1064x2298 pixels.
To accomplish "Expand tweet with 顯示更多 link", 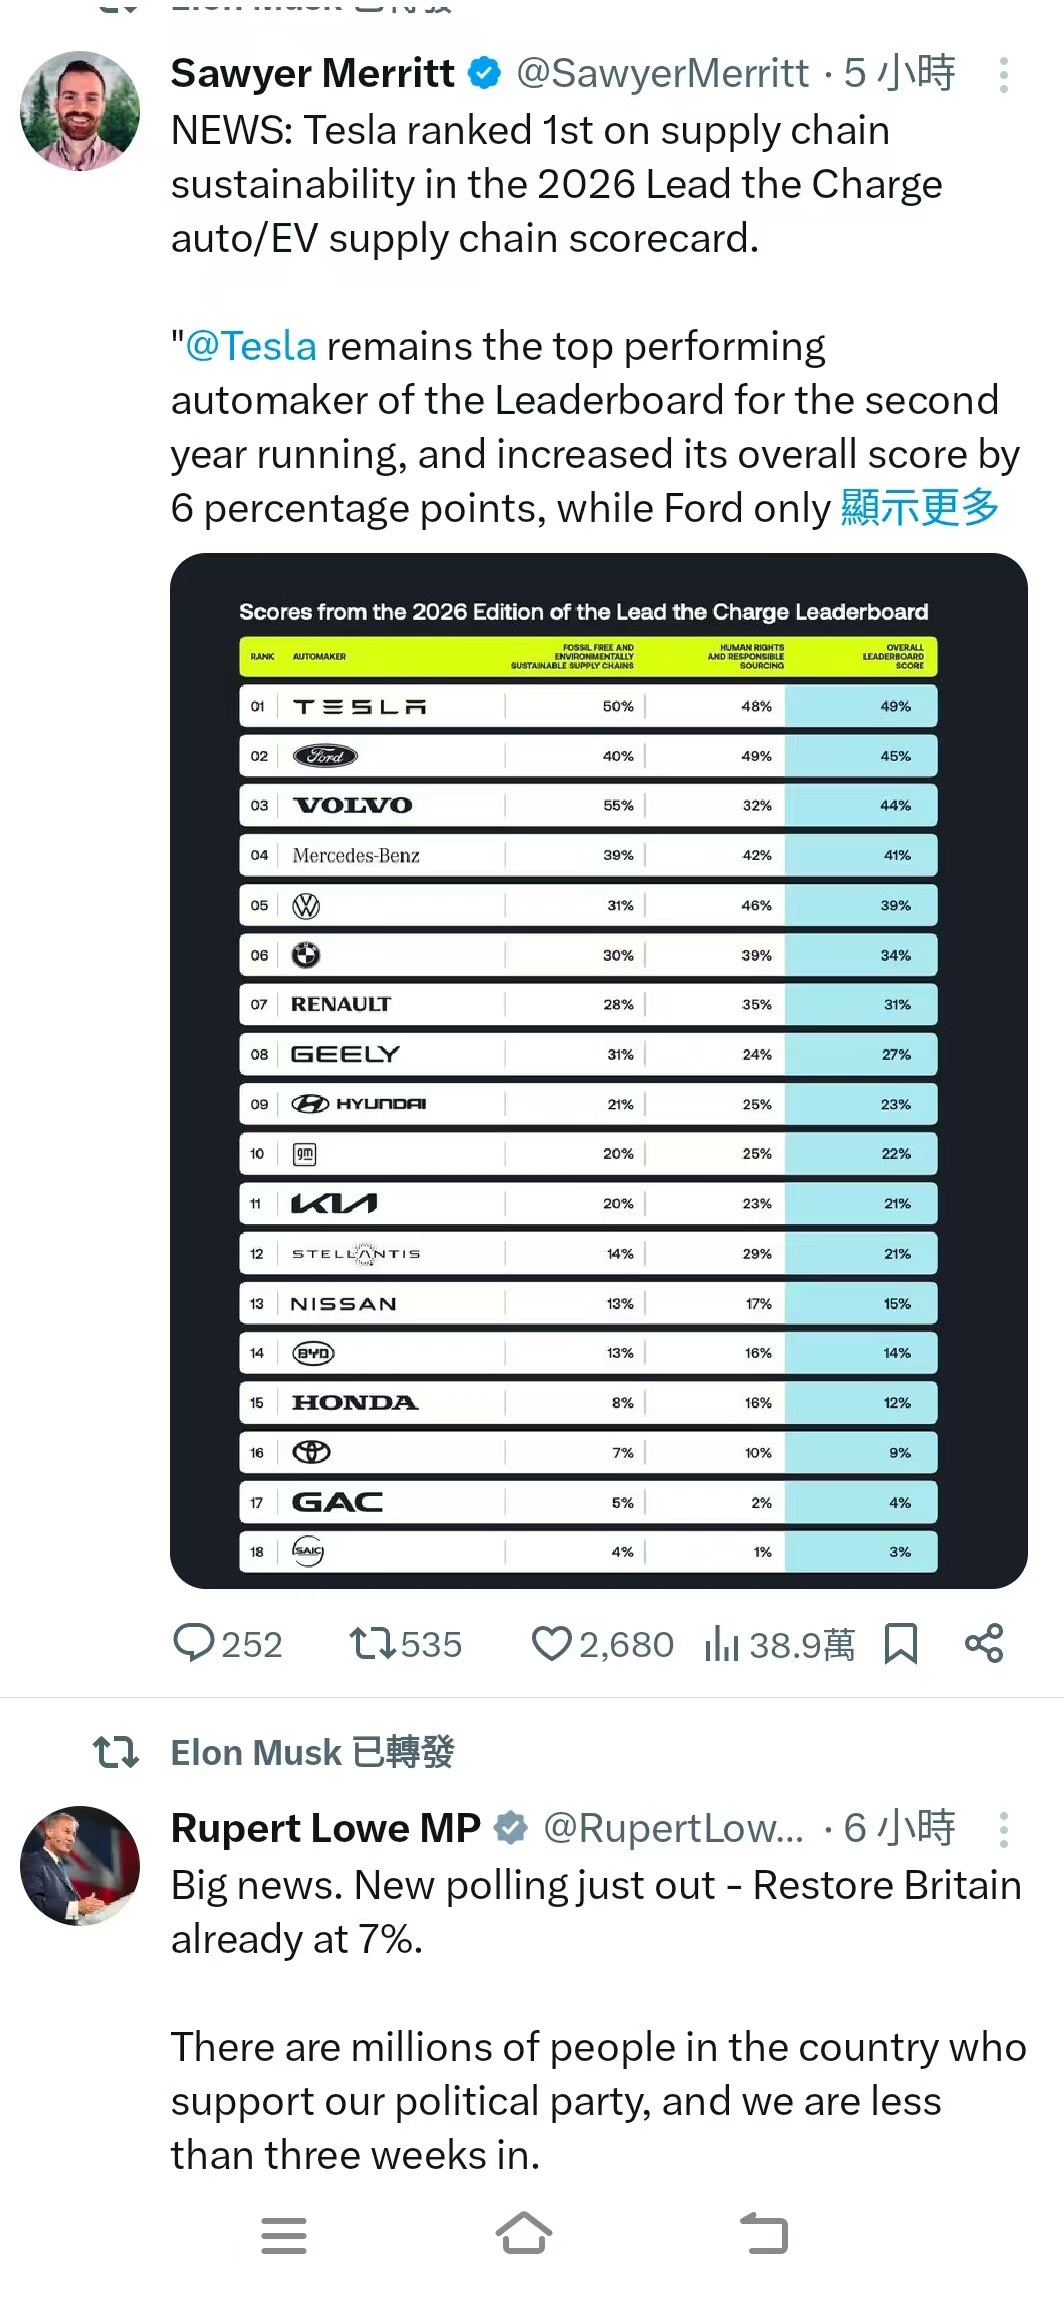I will click(x=920, y=508).
